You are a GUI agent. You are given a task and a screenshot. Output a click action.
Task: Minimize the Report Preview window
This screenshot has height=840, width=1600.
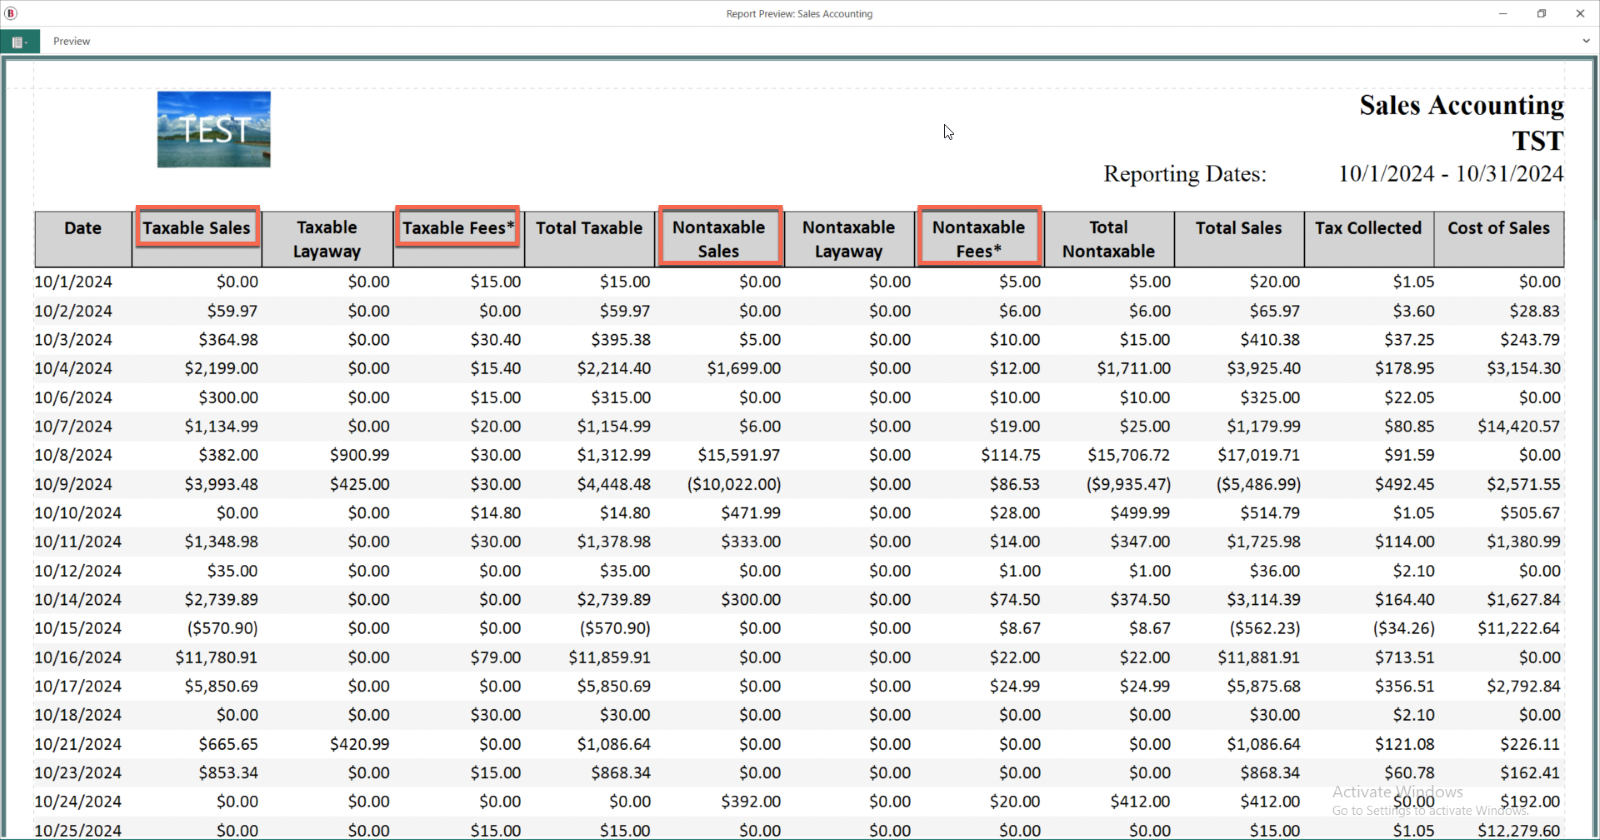tap(1503, 13)
